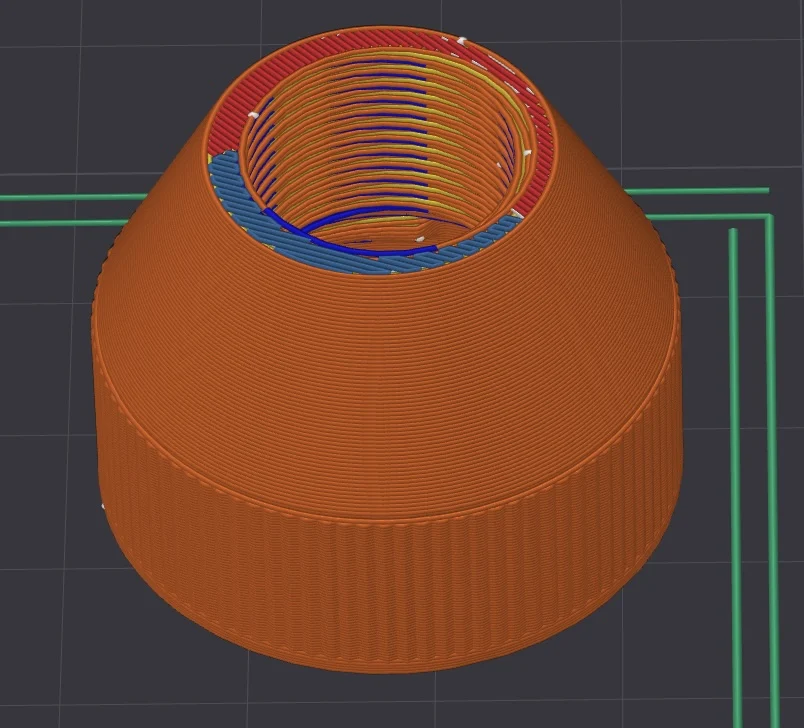
Task: Select the white marker on the top rim
Action: pos(461,40)
